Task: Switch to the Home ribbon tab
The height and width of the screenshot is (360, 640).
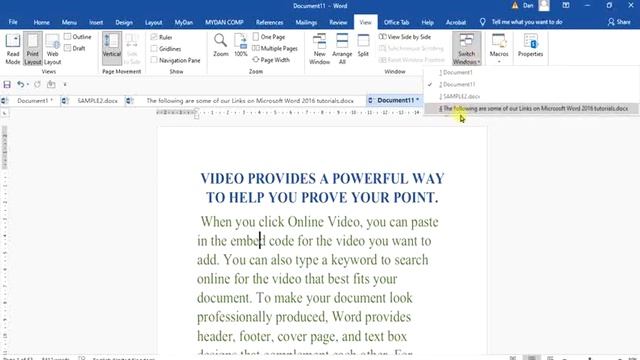Action: 42,22
